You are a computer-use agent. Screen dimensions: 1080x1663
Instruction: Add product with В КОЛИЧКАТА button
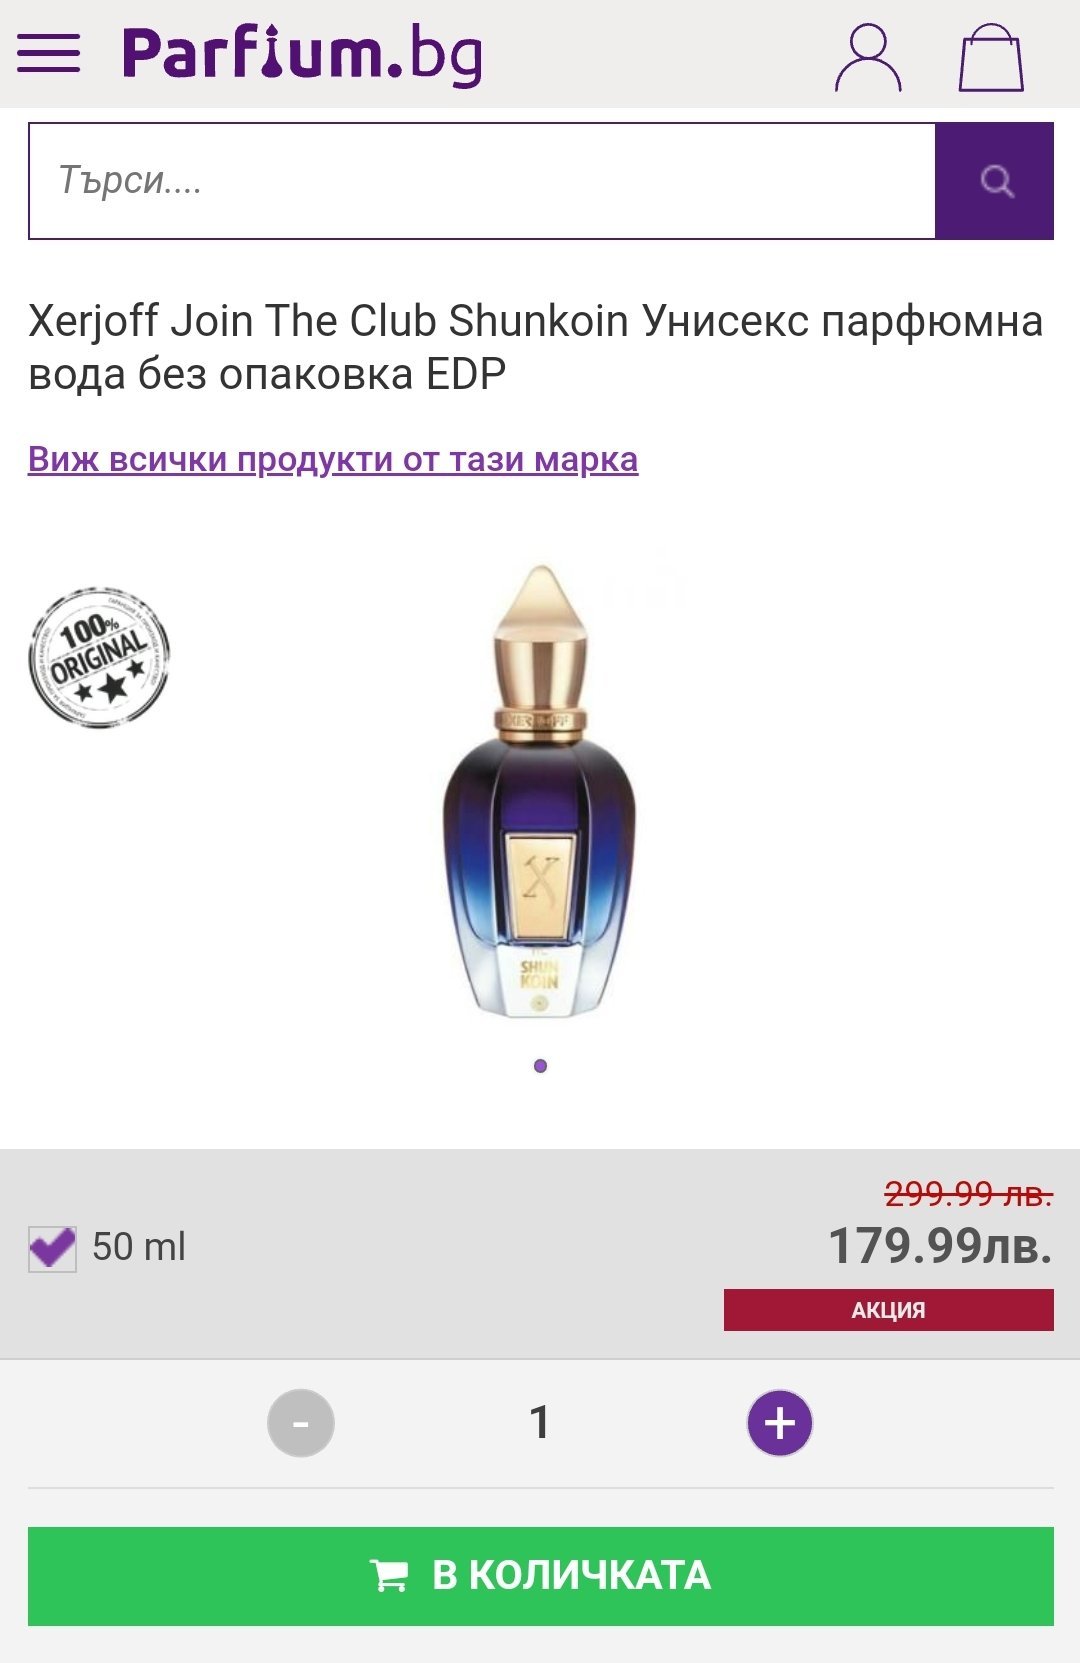[541, 1576]
